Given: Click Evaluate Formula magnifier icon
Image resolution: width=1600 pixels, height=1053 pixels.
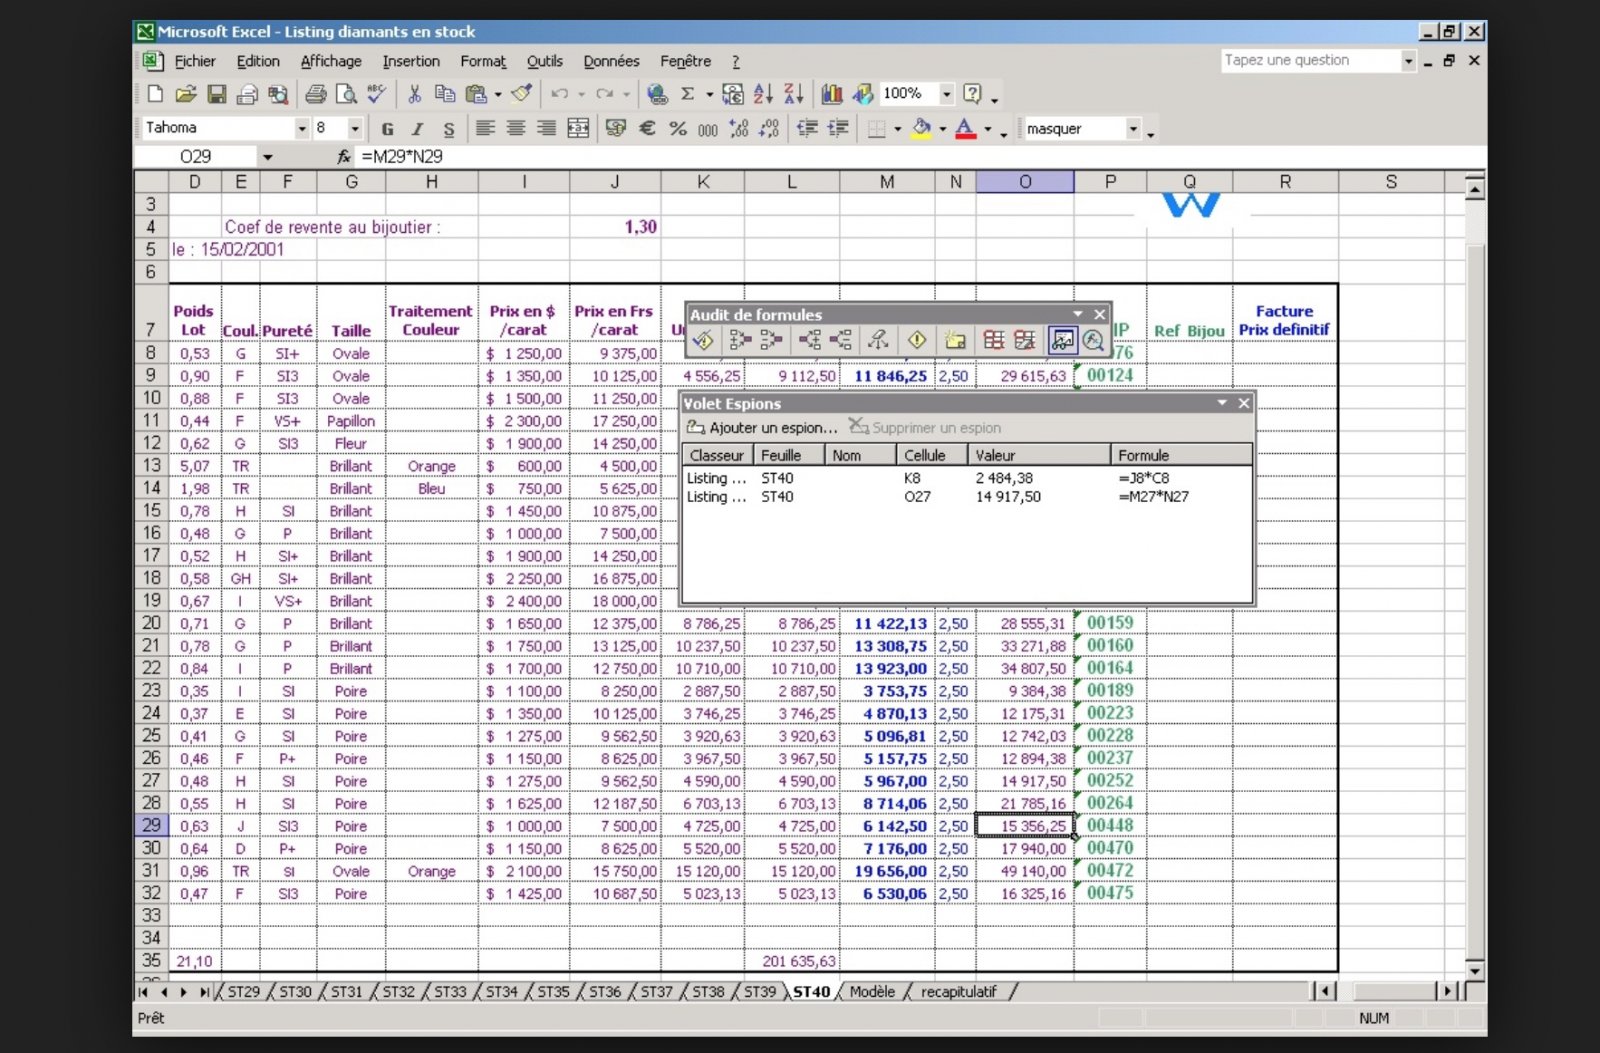Looking at the screenshot, I should [1093, 341].
